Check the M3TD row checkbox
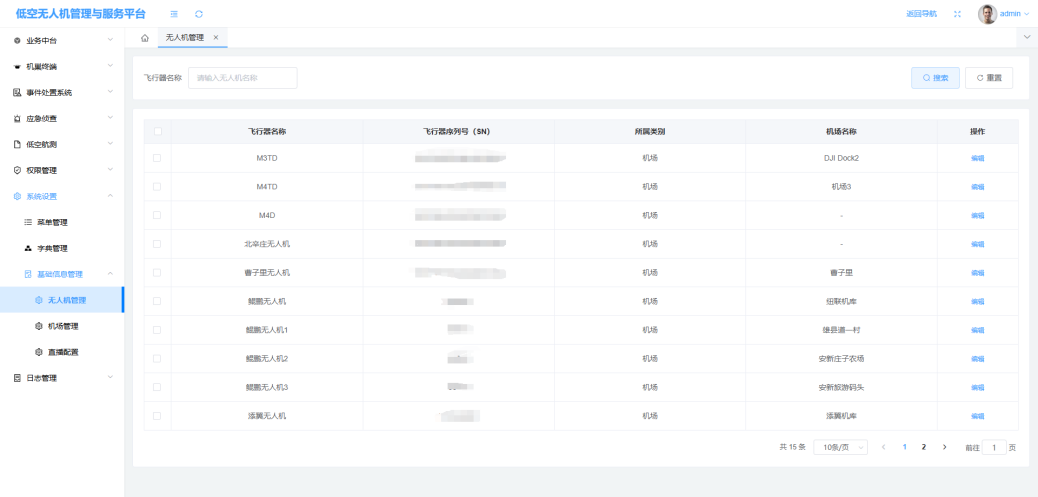1038x497 pixels. (157, 158)
